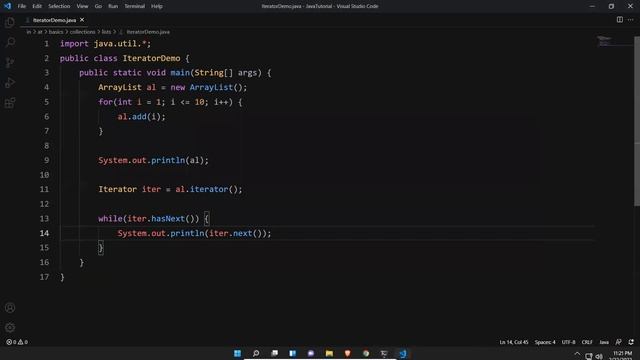Click line number 9 in gutter
This screenshot has height=360, width=640.
[x=47, y=160]
